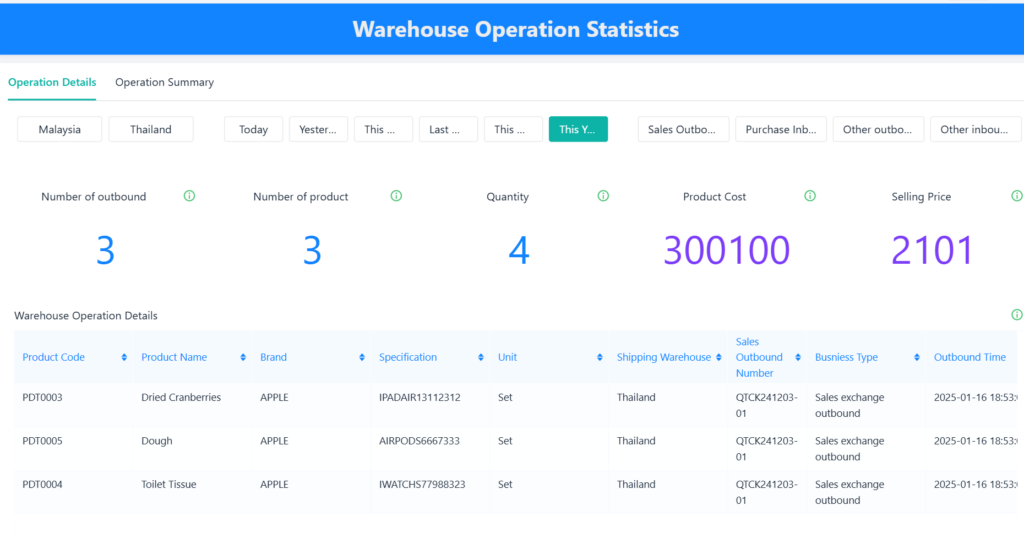
Task: Click info icon beside Number of outbound
Action: click(x=189, y=196)
